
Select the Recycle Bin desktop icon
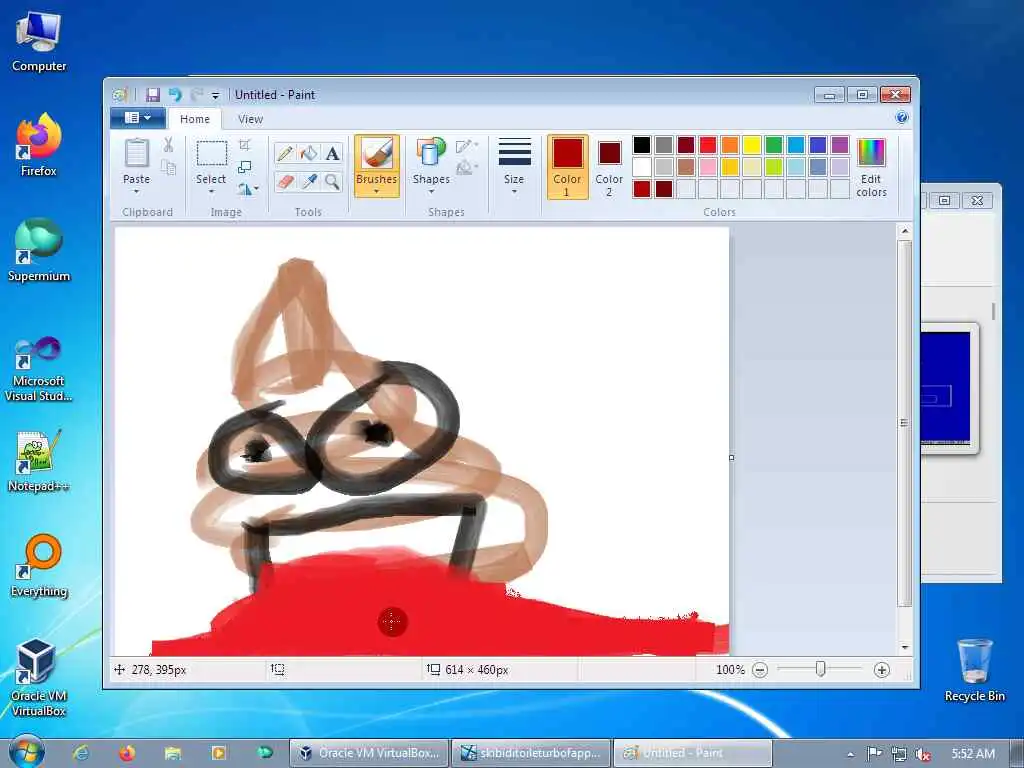point(974,670)
